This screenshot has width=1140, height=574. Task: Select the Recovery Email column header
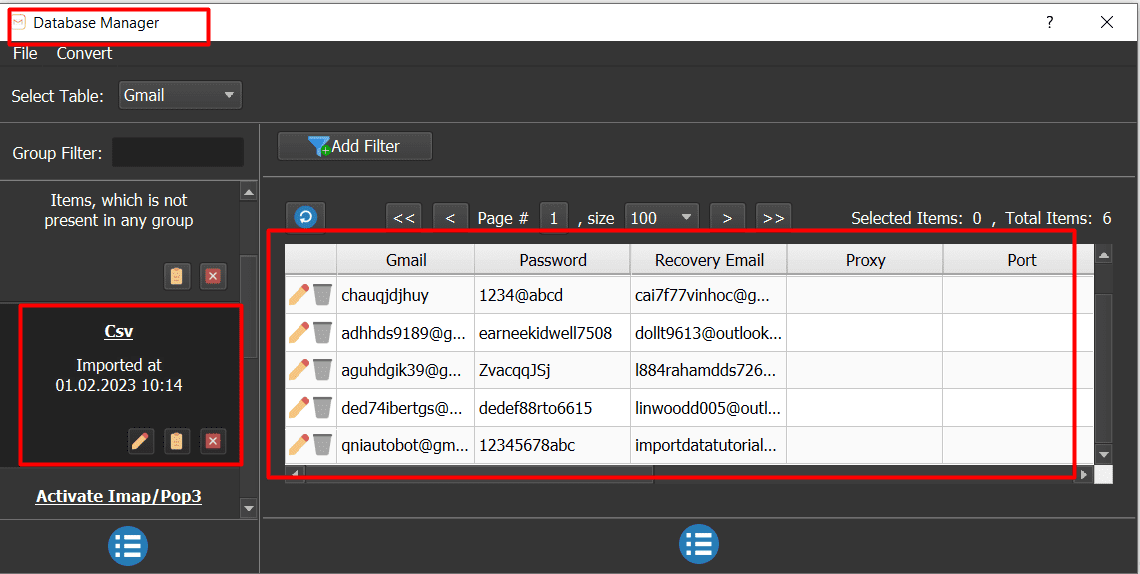click(x=709, y=260)
